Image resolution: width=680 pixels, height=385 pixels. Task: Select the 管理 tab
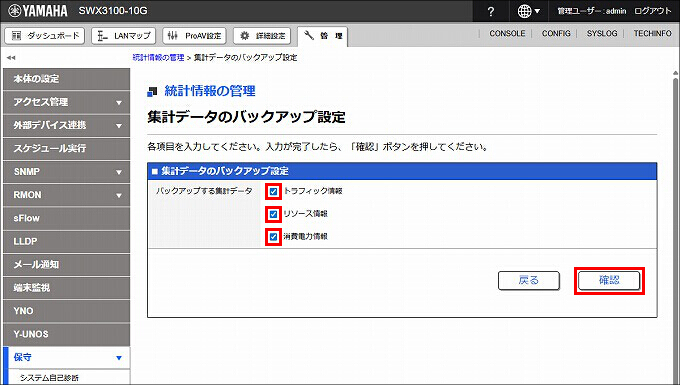(323, 36)
